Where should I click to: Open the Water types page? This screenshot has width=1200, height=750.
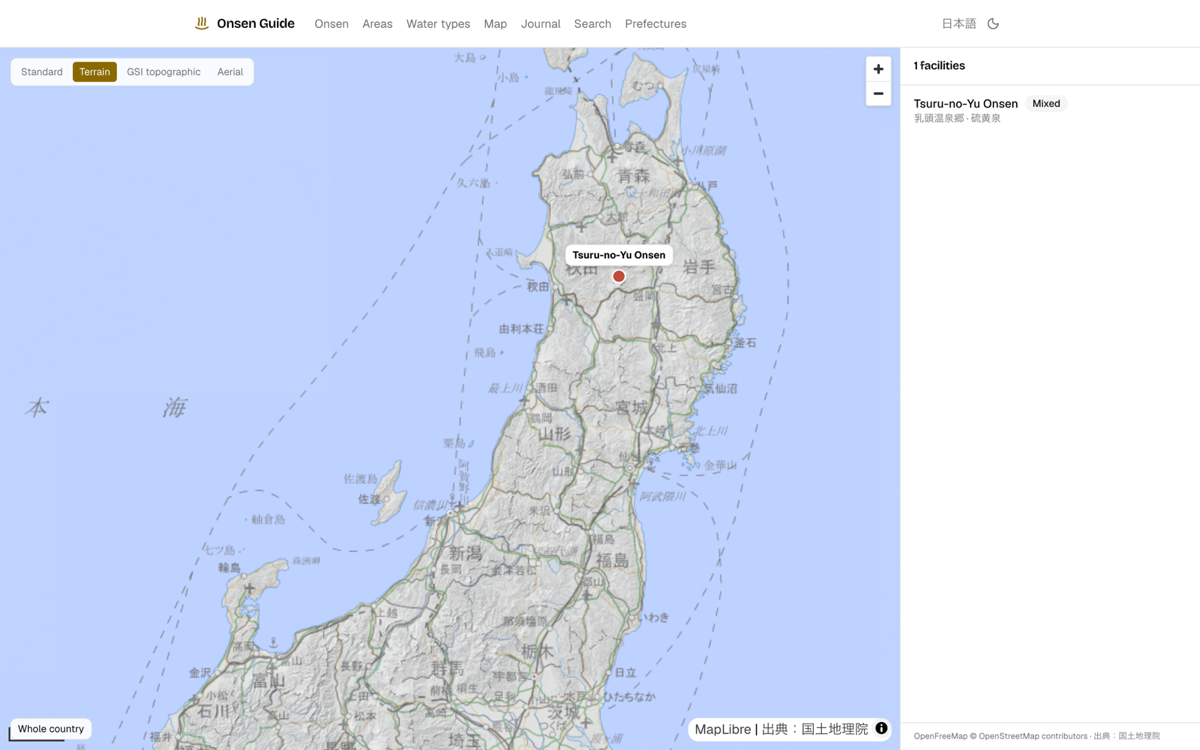[438, 24]
